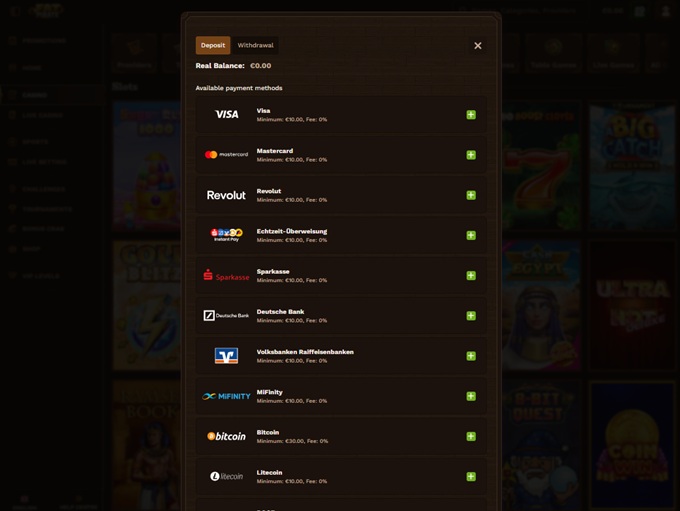Close the payment methods dialog
The image size is (680, 511).
click(x=478, y=46)
